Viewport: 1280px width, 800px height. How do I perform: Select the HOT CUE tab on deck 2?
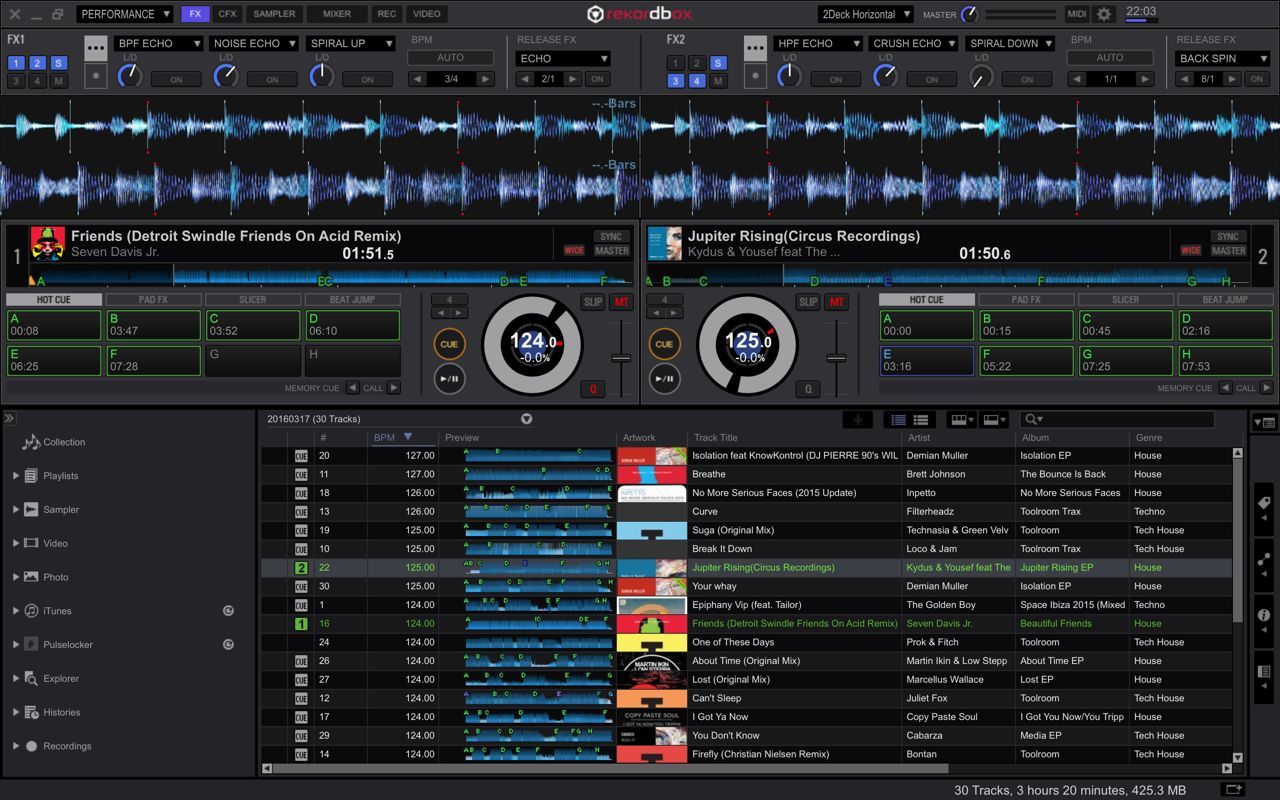click(928, 298)
